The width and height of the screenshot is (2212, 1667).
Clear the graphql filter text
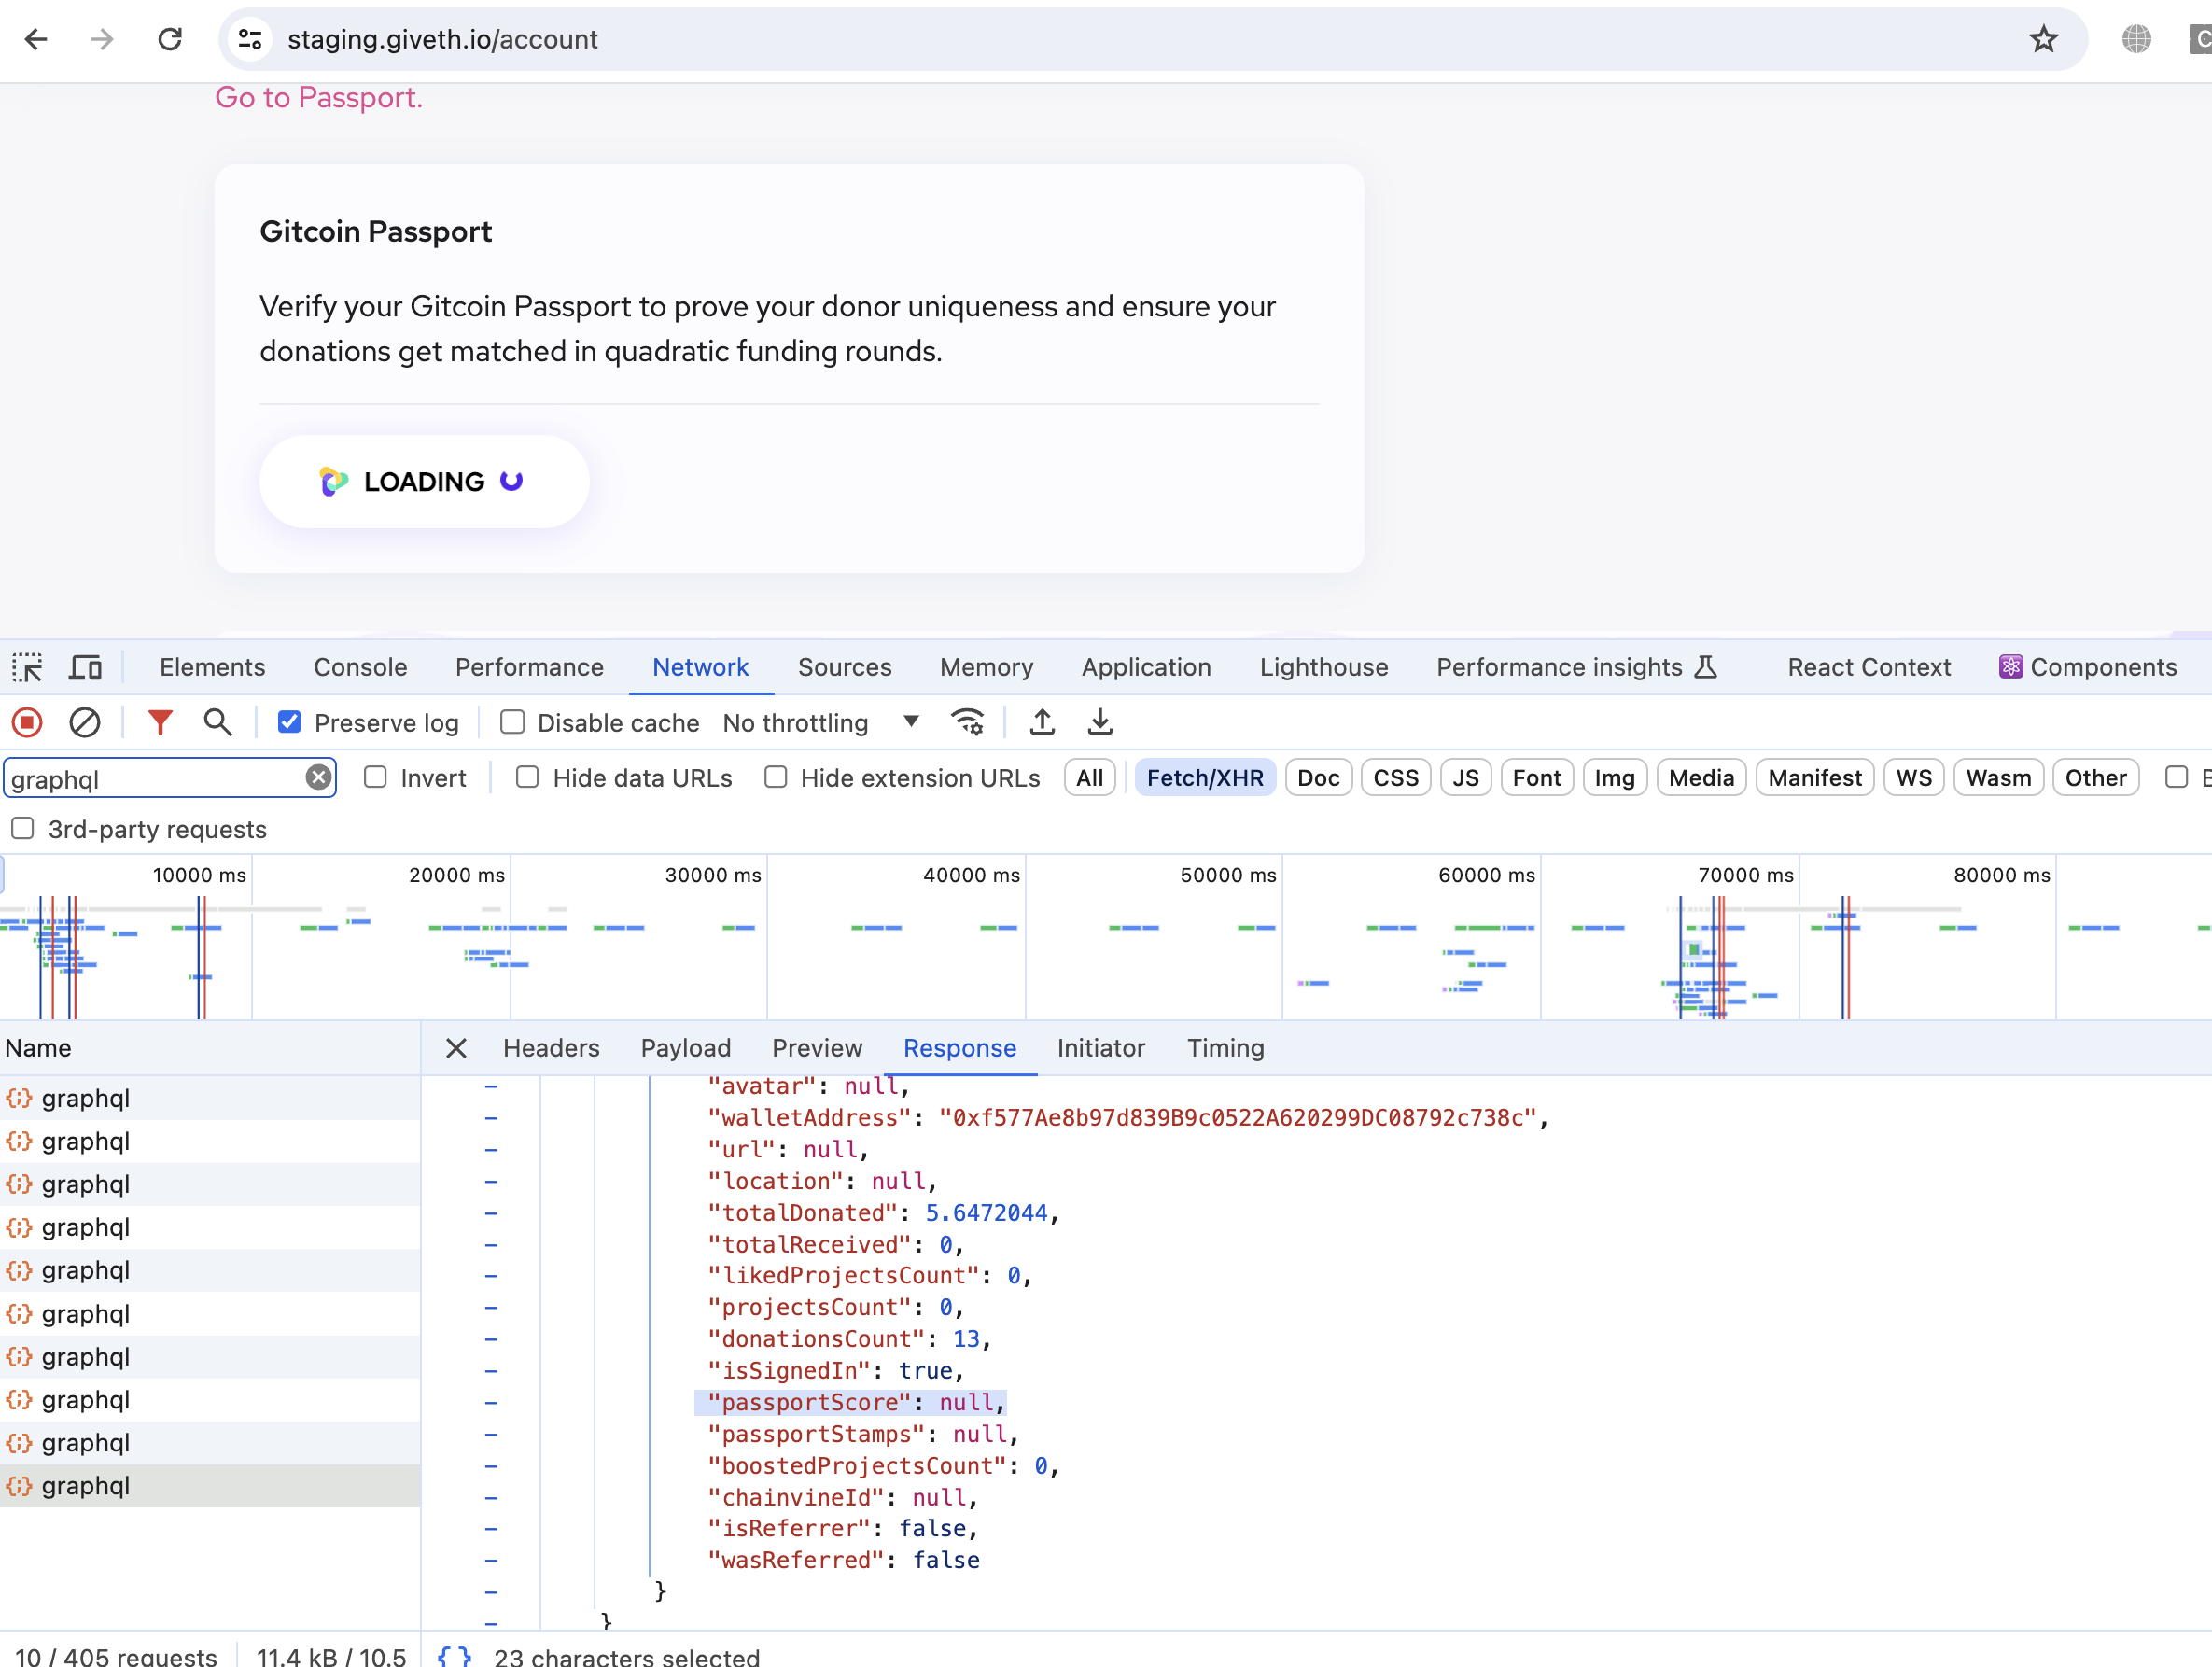point(318,777)
